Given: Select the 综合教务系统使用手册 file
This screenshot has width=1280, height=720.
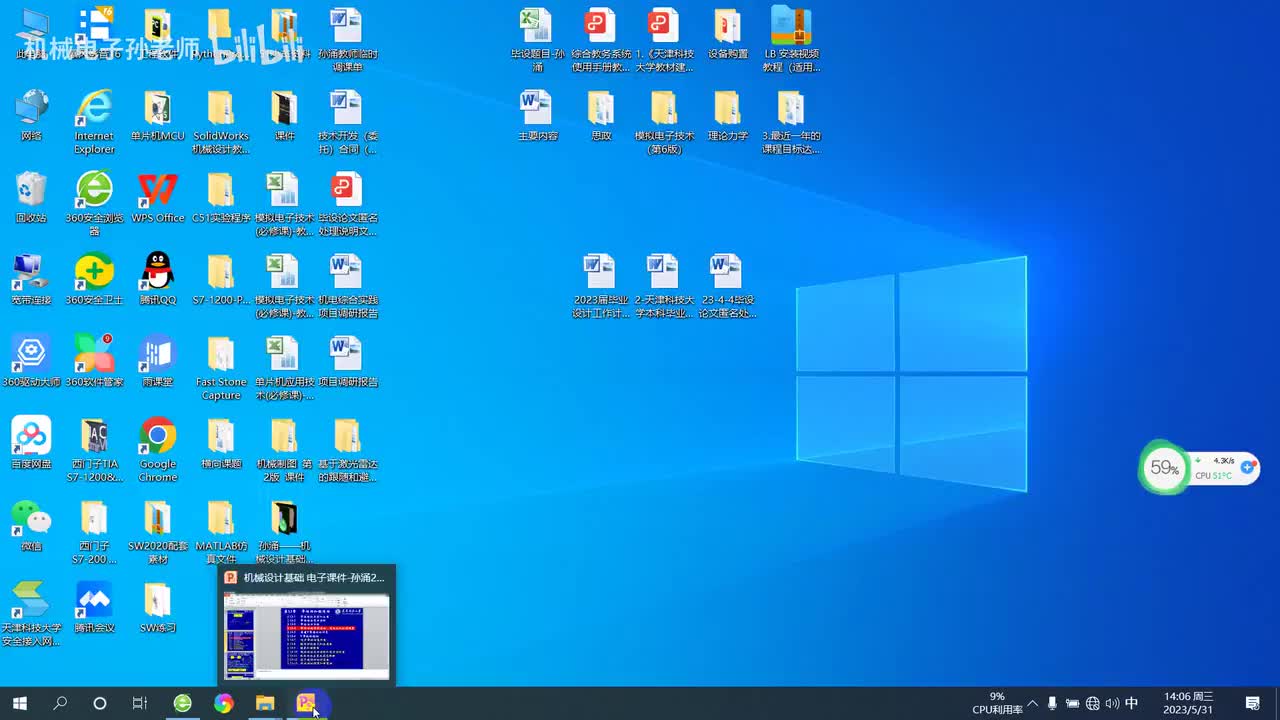Looking at the screenshot, I should tap(600, 40).
